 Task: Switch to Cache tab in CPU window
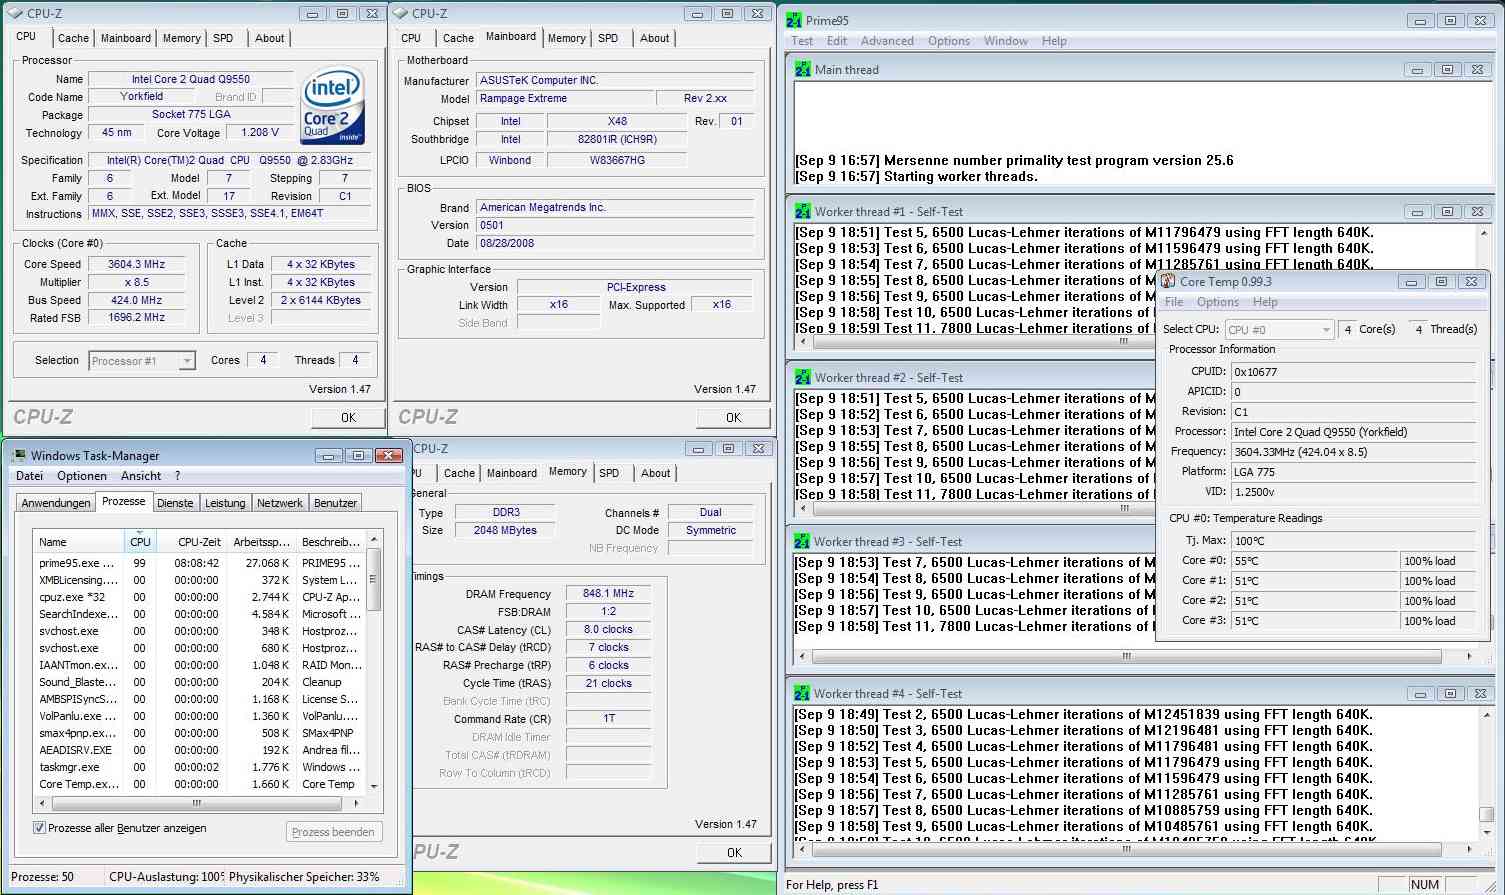[73, 38]
